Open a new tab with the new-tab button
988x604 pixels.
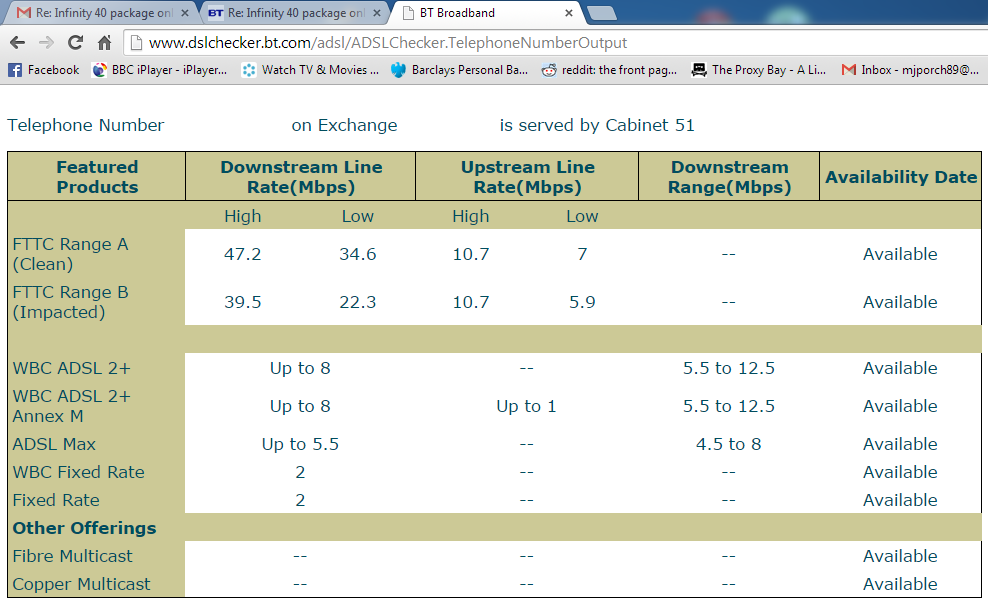[x=602, y=13]
